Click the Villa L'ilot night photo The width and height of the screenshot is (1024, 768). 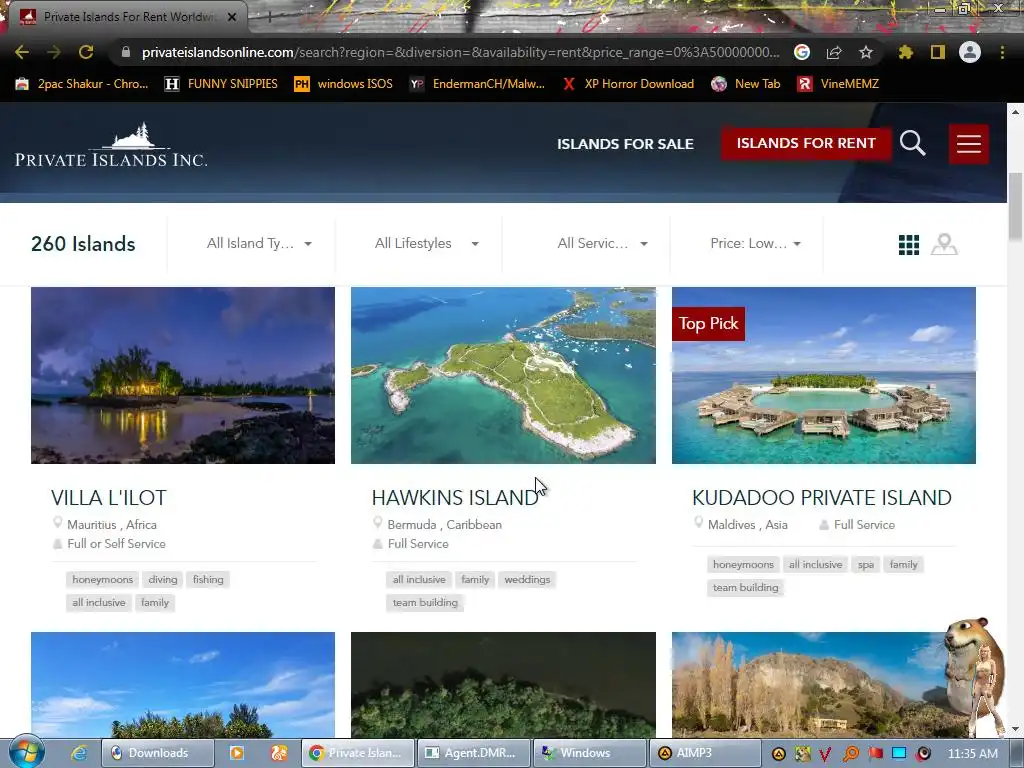(183, 376)
